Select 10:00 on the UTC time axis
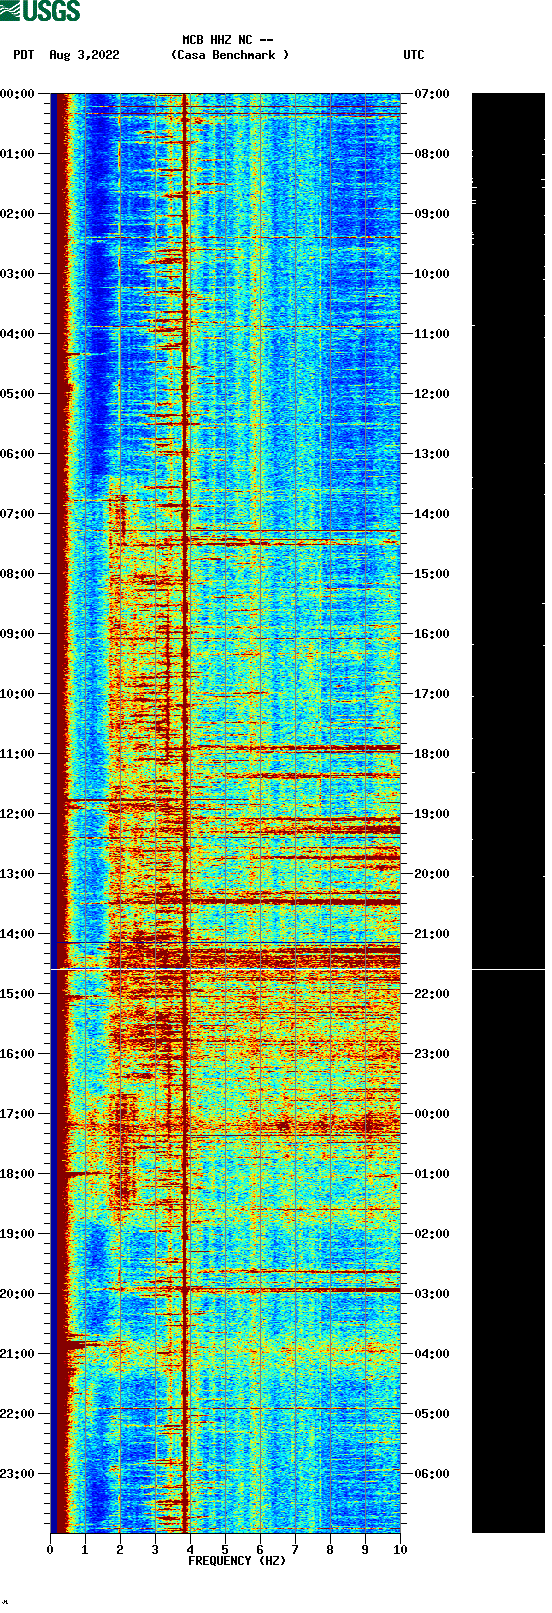The height and width of the screenshot is (1613, 552). [432, 274]
